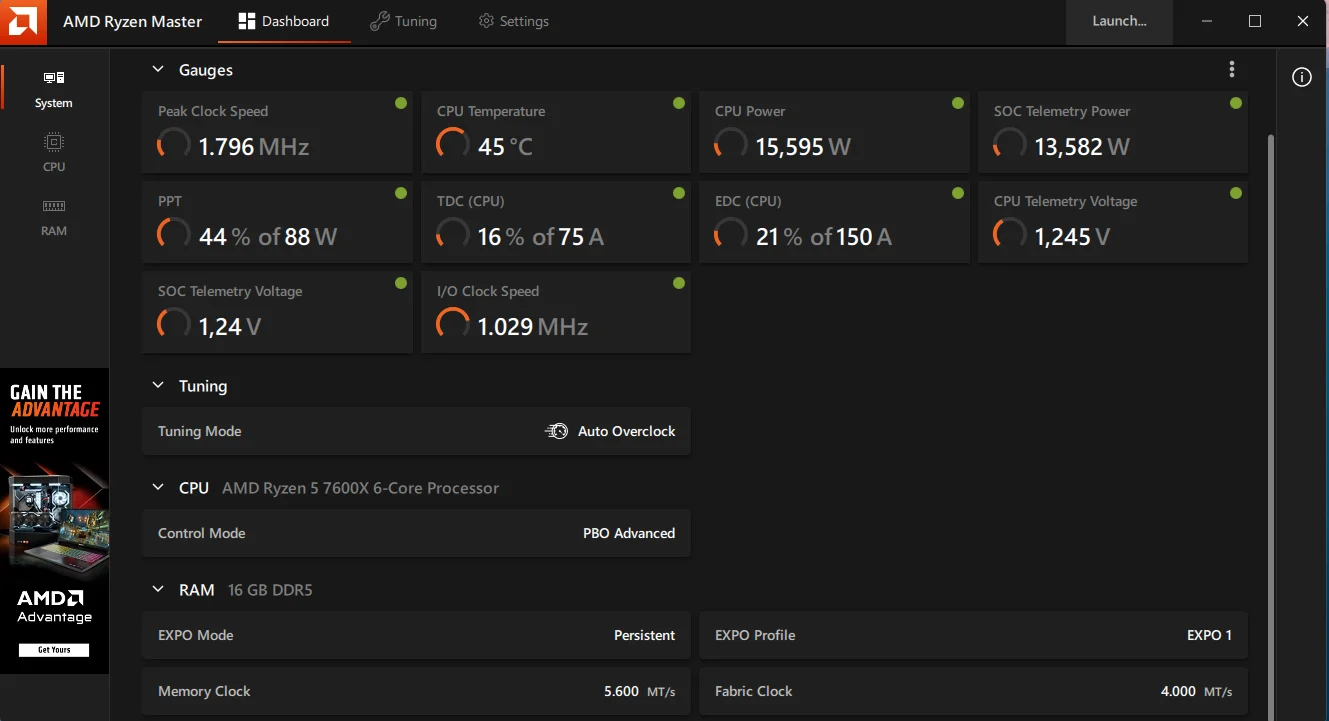The width and height of the screenshot is (1329, 721).
Task: Switch to the Settings tab
Action: (513, 21)
